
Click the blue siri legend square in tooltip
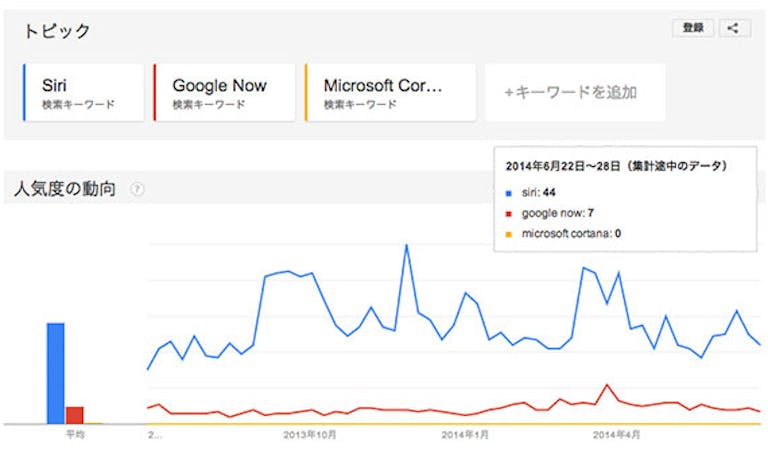tap(509, 191)
